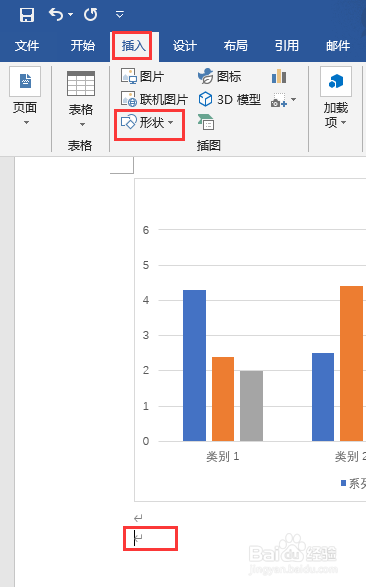Open Customize Quick Access Toolbar menu
The height and width of the screenshot is (587, 366).
coord(119,15)
